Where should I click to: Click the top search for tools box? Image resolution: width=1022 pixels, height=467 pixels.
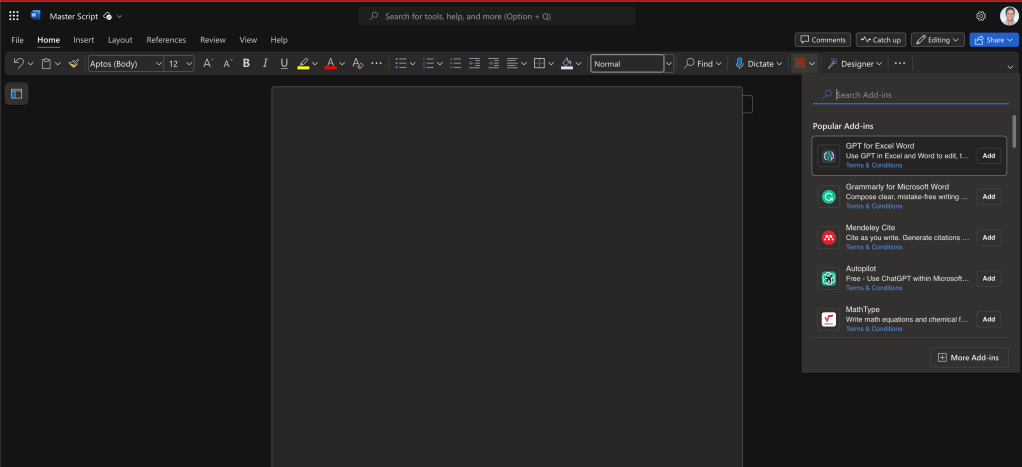pos(497,16)
